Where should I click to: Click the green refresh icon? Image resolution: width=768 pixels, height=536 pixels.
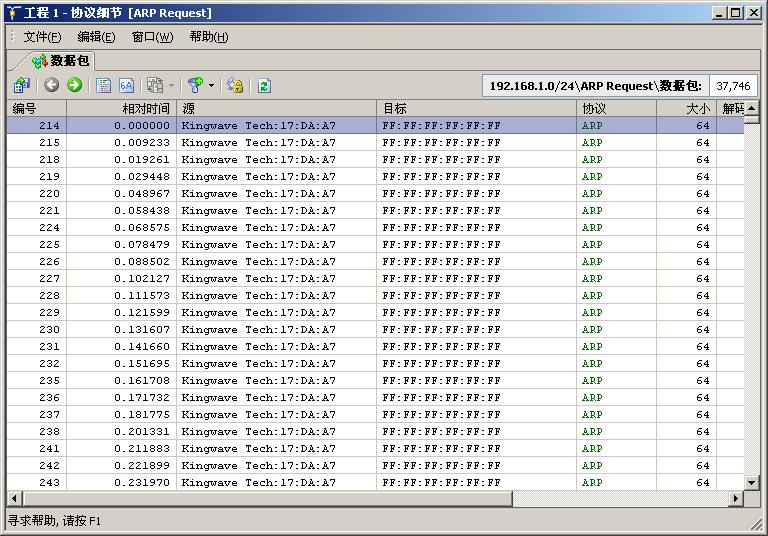click(x=264, y=86)
